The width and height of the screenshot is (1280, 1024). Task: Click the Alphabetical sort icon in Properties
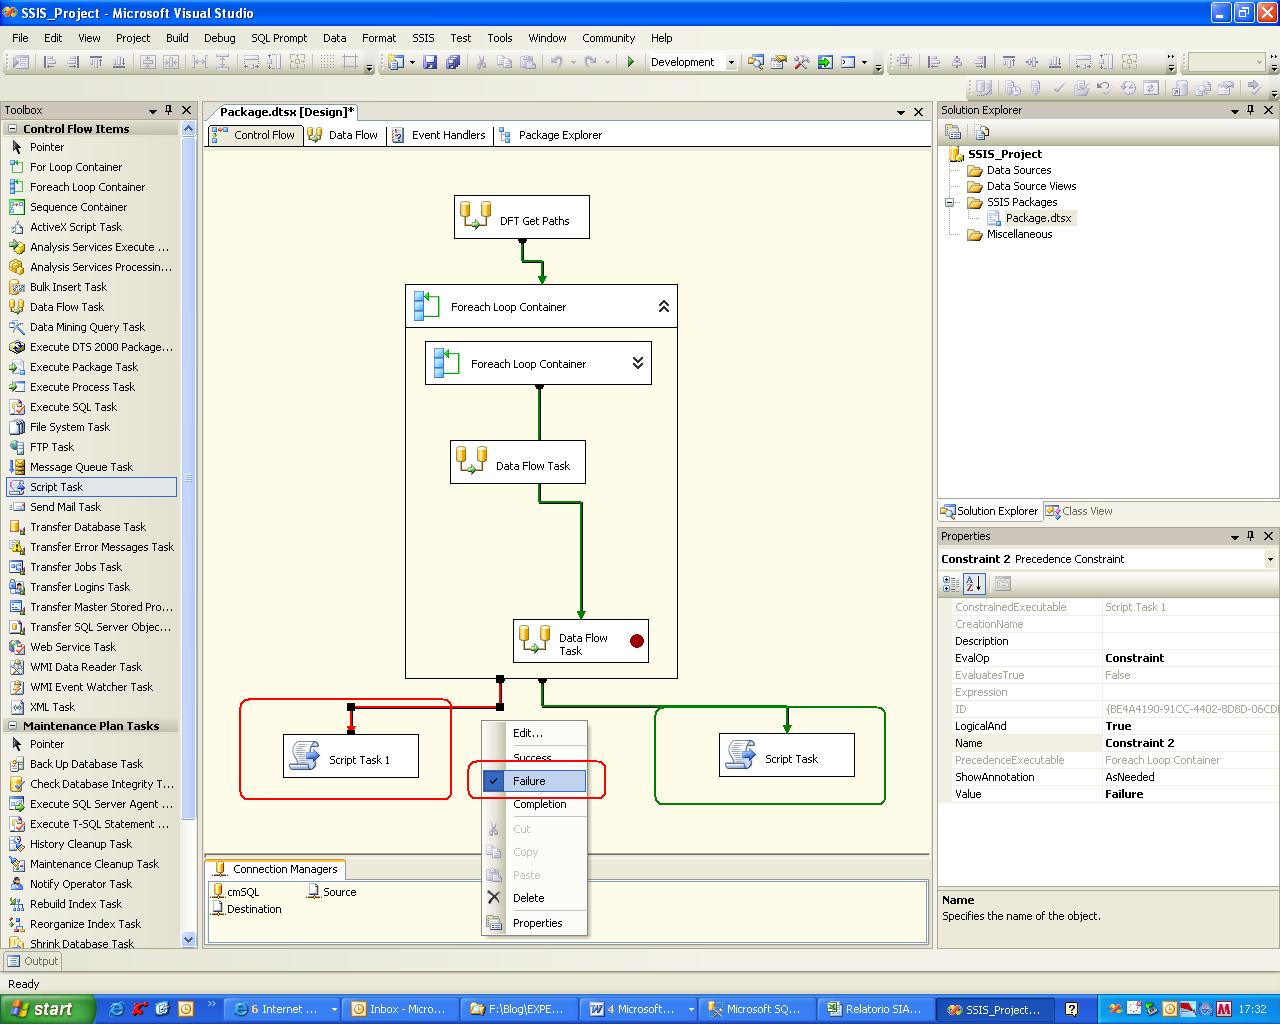point(975,584)
